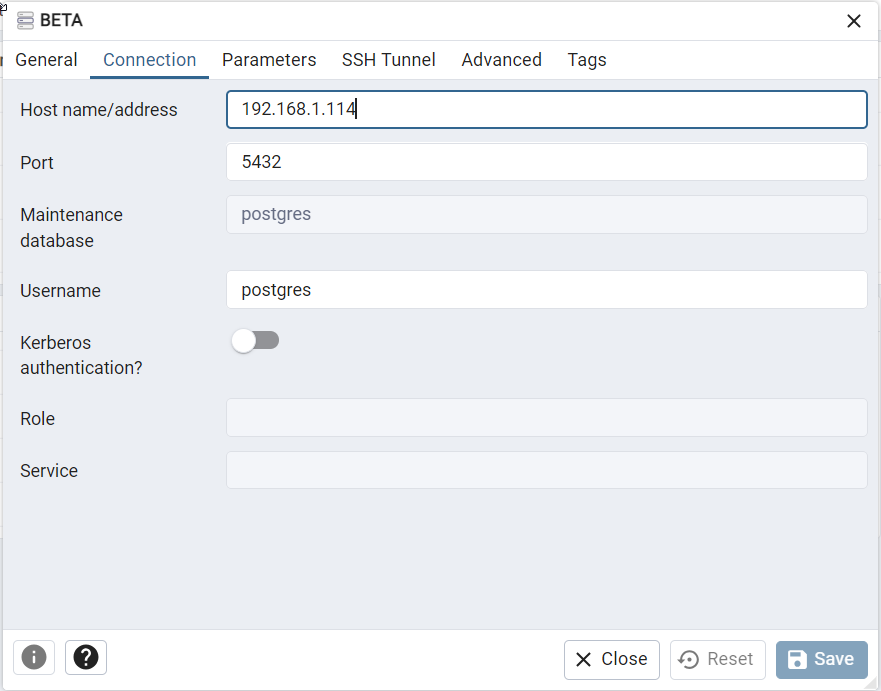Click the Maintenance database field

(x=546, y=214)
